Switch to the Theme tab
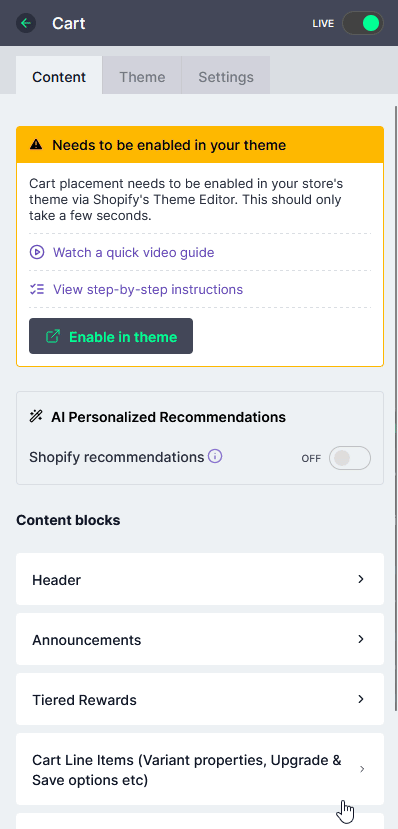This screenshot has width=398, height=829. click(142, 77)
